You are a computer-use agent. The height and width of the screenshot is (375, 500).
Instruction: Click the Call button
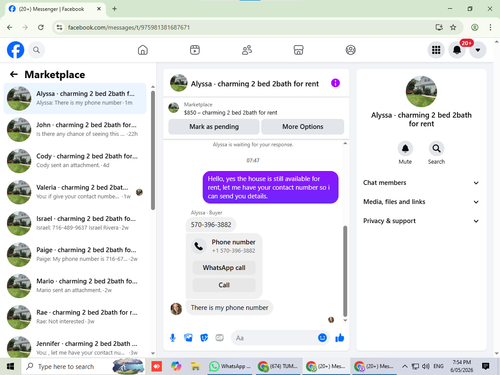[x=224, y=285]
